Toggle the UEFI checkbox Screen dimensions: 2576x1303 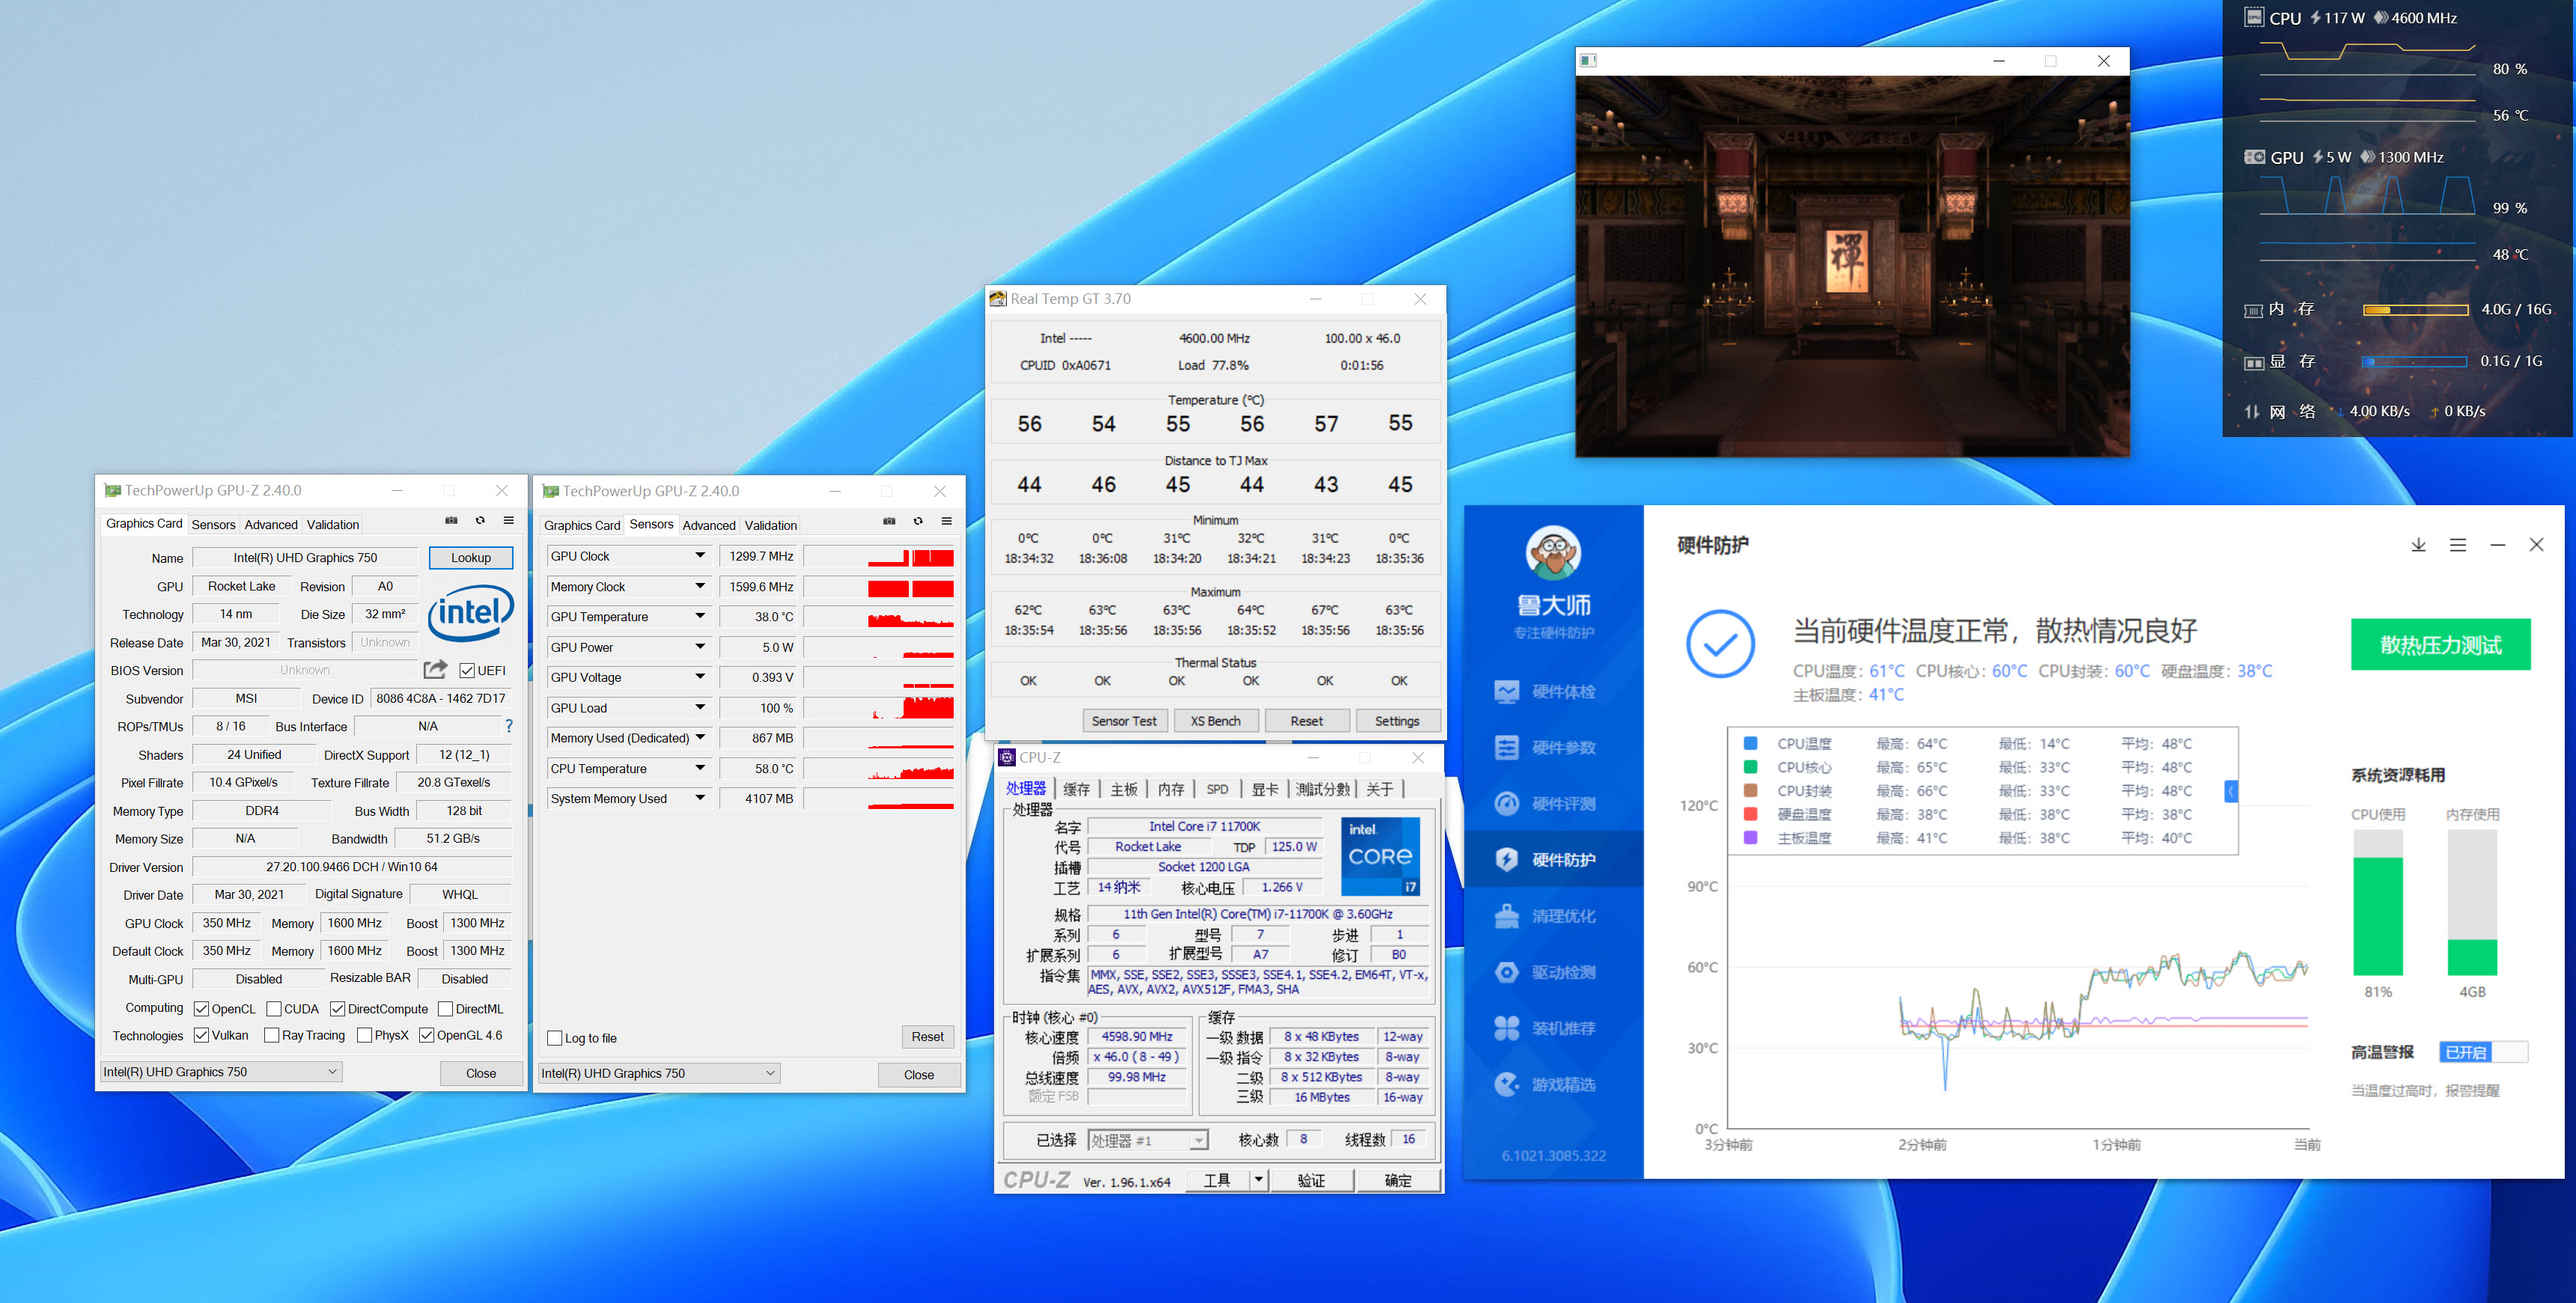[x=467, y=670]
